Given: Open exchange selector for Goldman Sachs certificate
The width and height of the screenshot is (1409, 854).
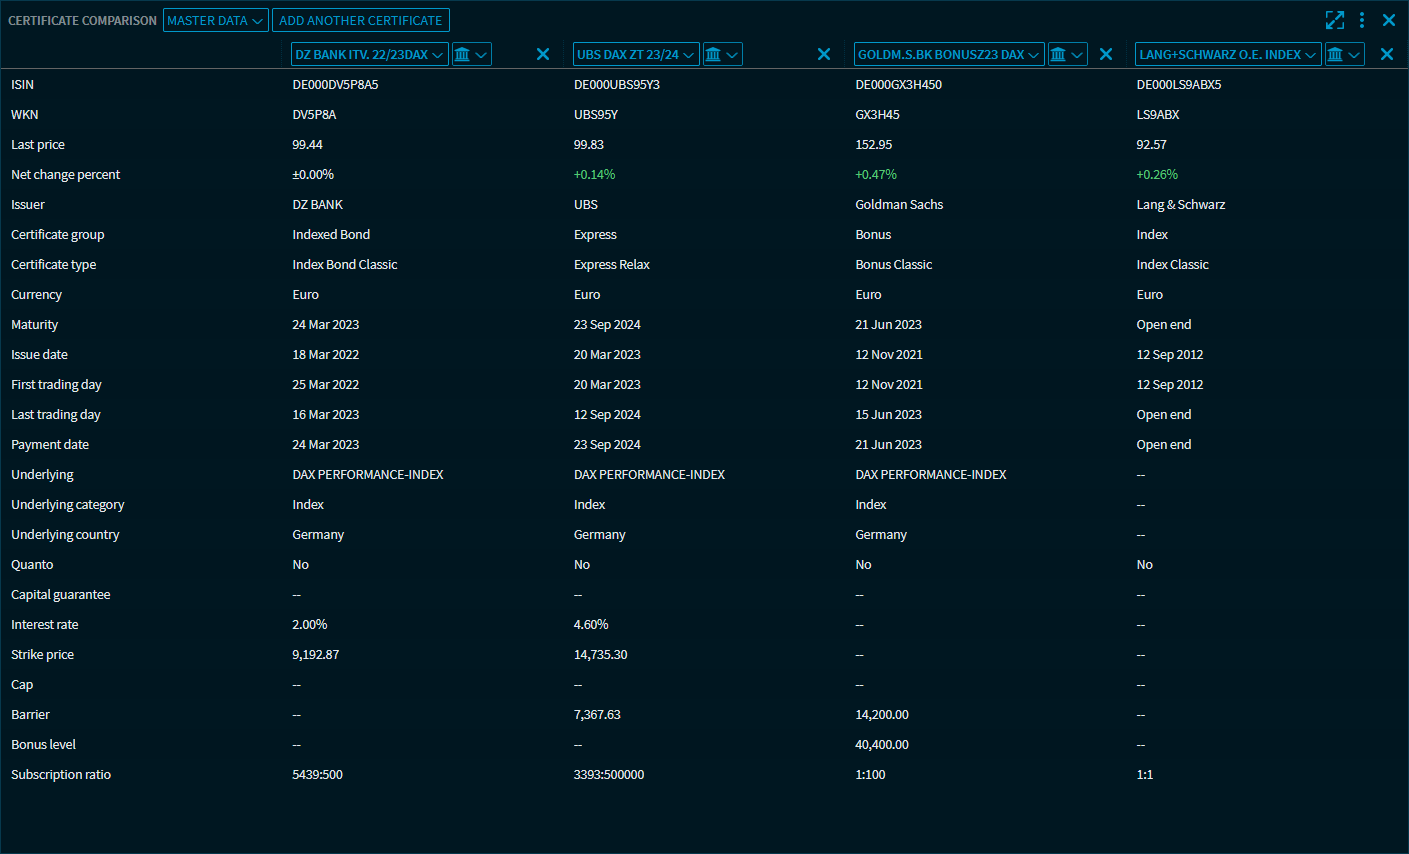Looking at the screenshot, I should (x=1067, y=54).
